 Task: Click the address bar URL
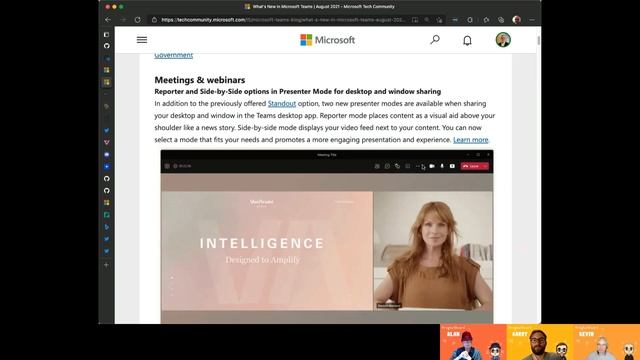(x=283, y=20)
